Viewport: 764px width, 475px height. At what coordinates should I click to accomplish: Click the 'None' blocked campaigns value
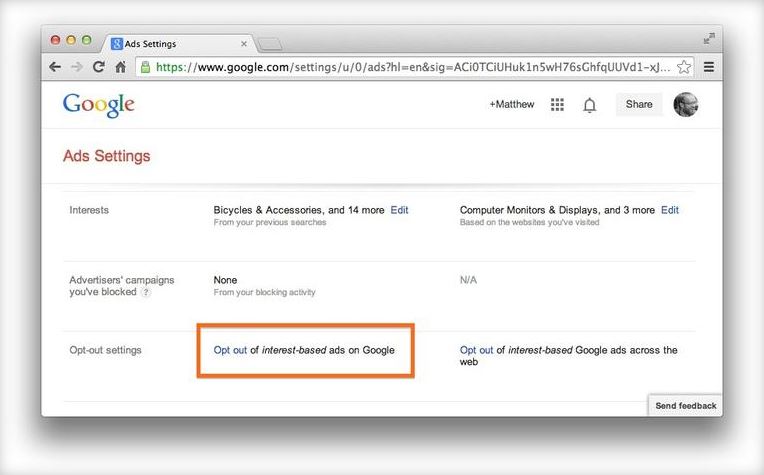point(225,280)
